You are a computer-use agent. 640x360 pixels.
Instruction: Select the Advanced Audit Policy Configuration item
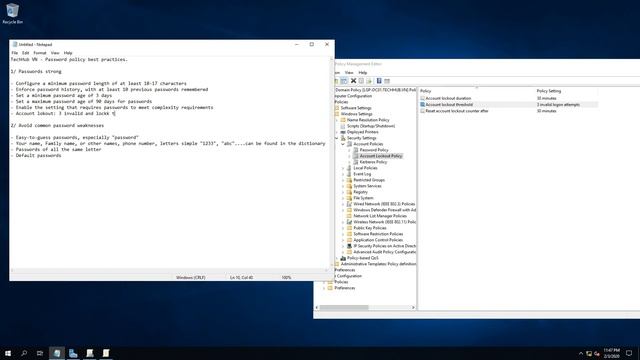[384, 252]
